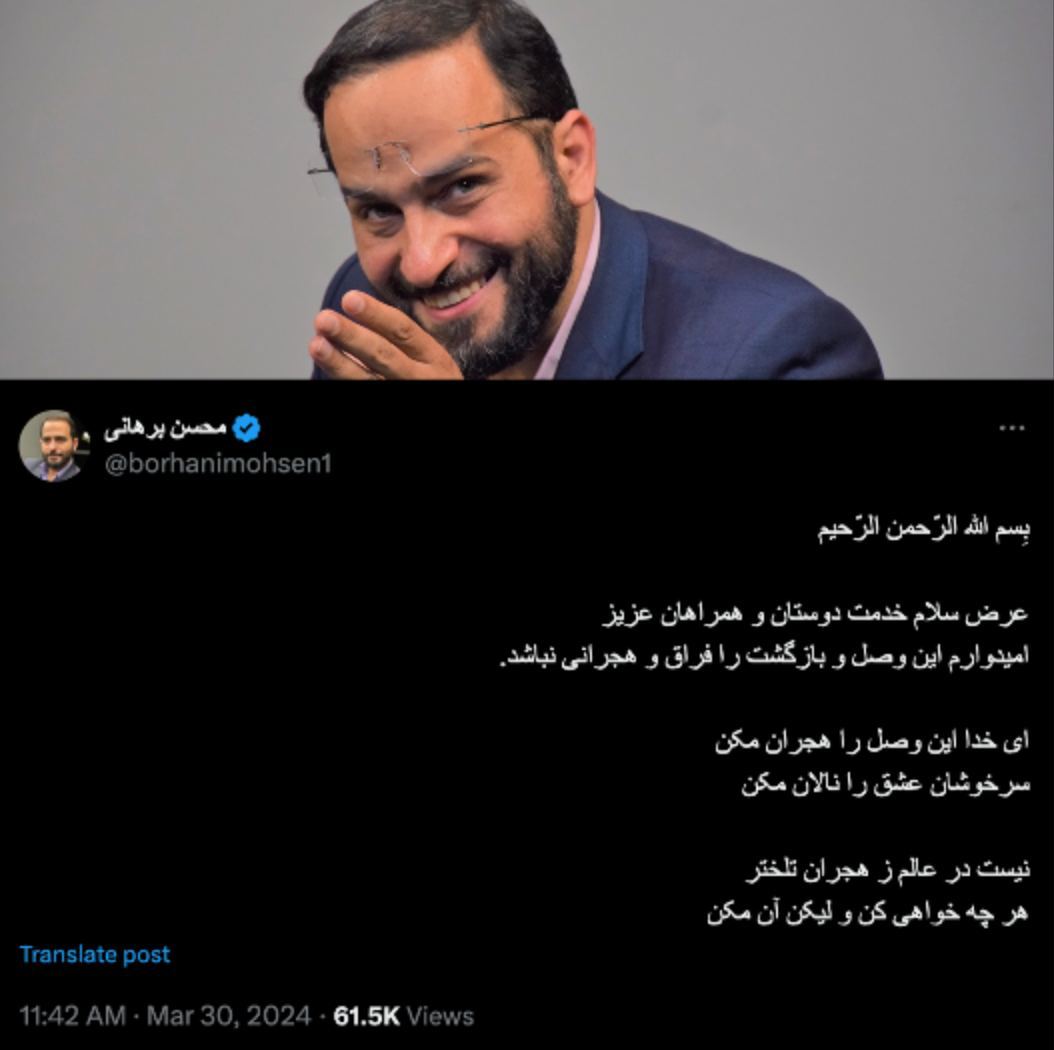Click the @borhanimohsen1 handle
1054x1050 pixels.
click(x=218, y=464)
